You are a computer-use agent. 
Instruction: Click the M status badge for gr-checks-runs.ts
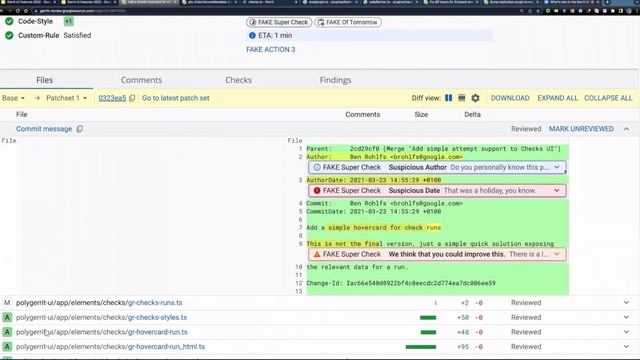[7, 302]
